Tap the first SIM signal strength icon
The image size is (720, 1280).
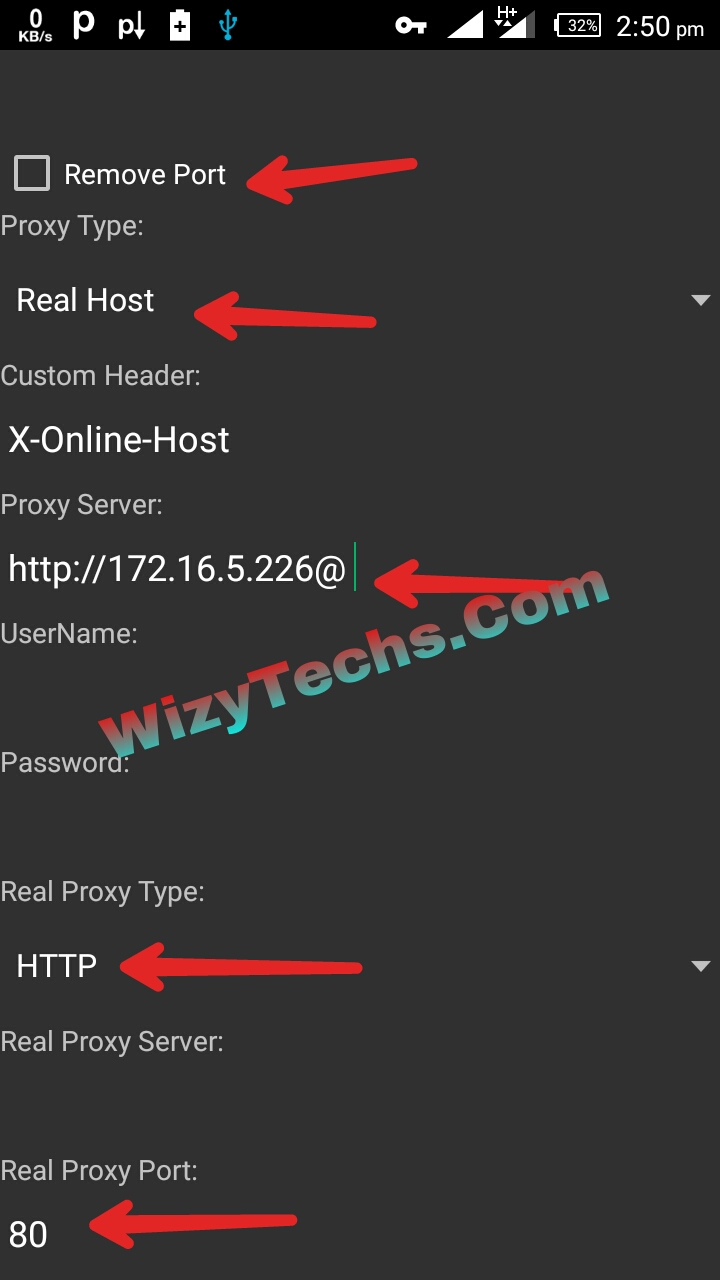(465, 25)
